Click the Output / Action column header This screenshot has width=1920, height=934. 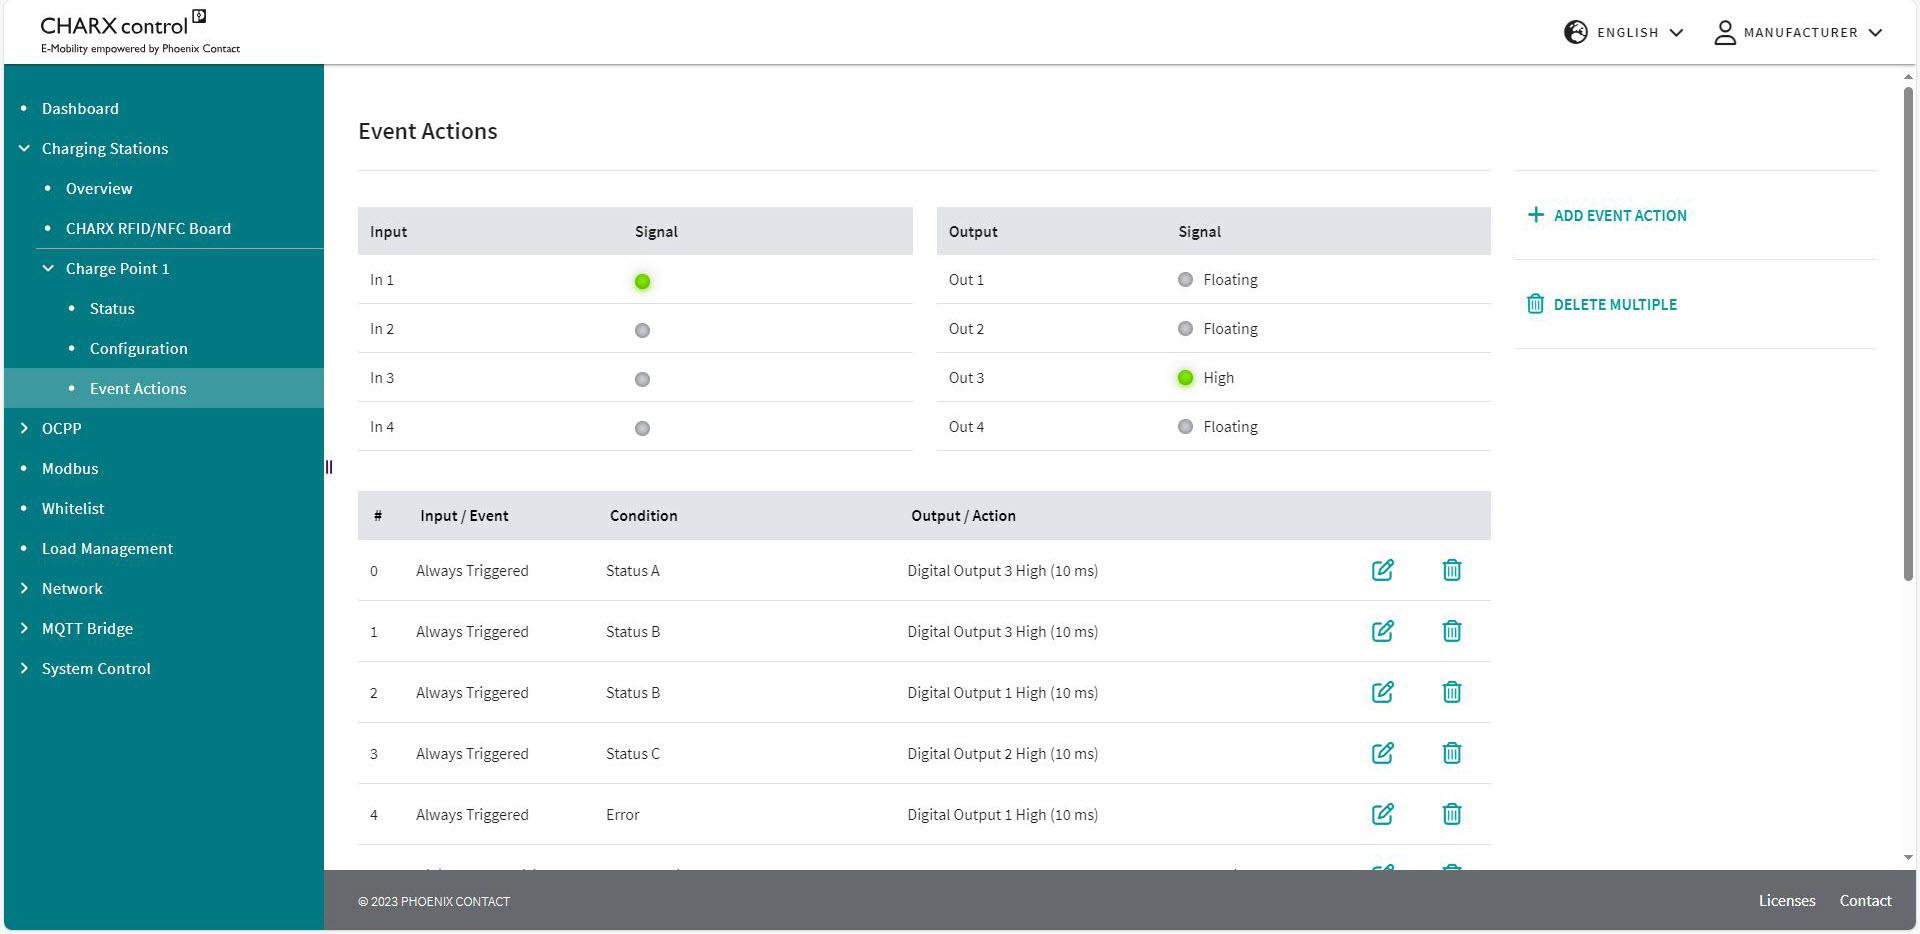(963, 516)
